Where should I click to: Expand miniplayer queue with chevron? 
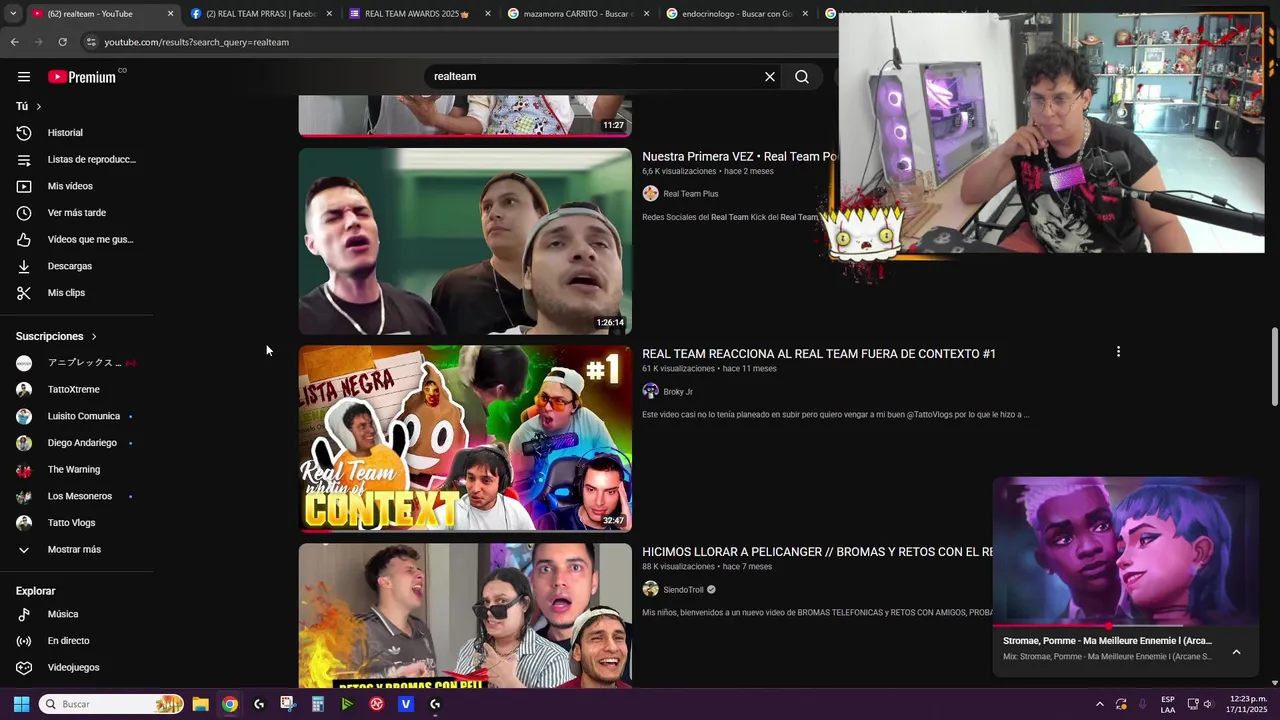1236,652
